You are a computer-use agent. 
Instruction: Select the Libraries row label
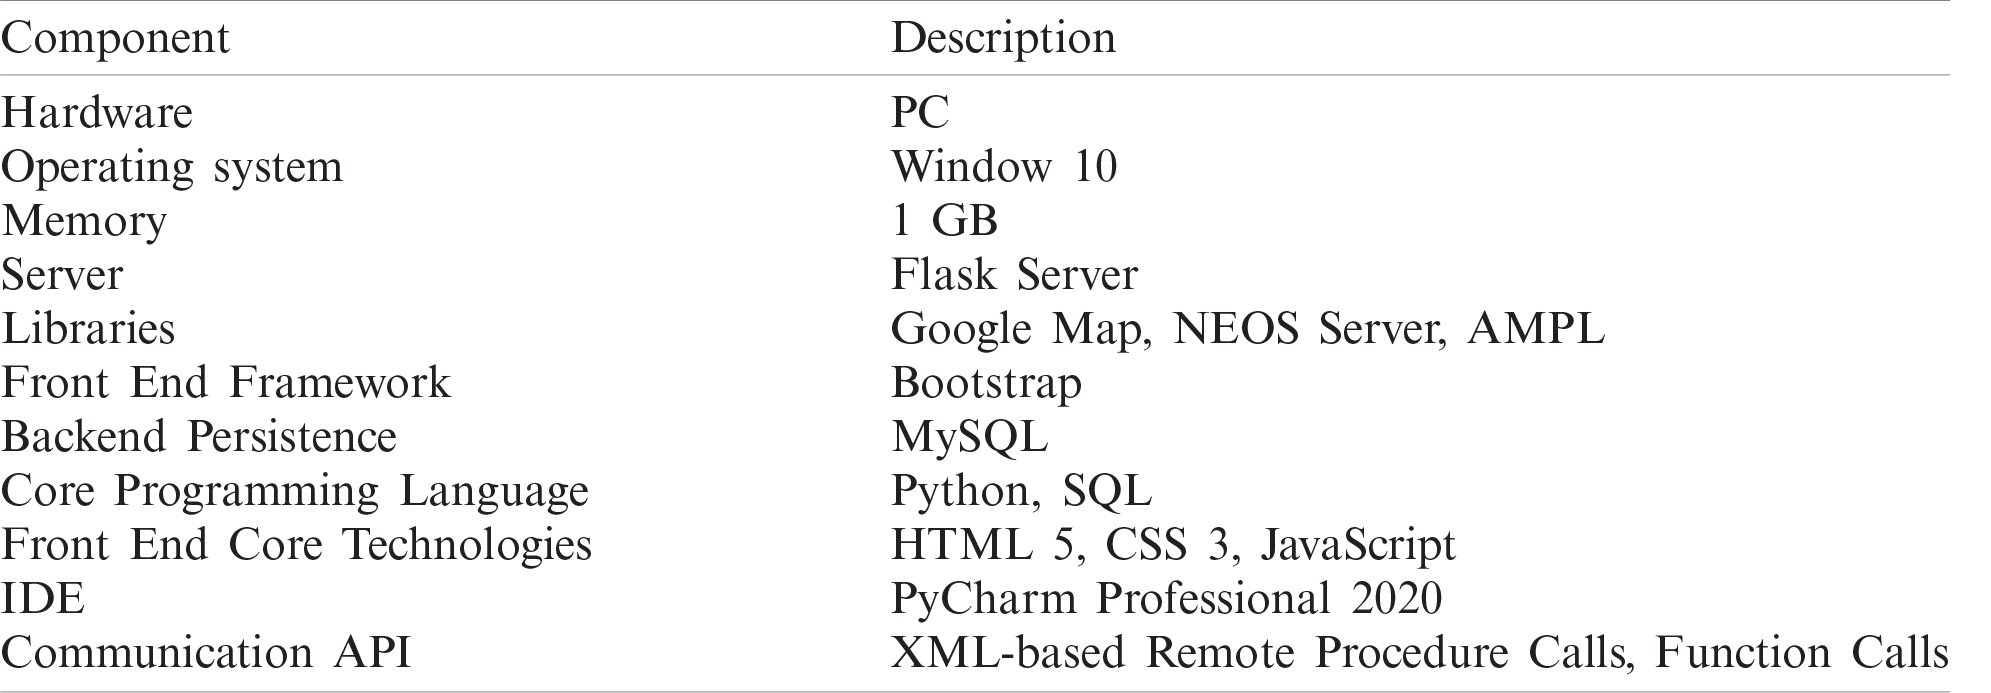(x=88, y=328)
